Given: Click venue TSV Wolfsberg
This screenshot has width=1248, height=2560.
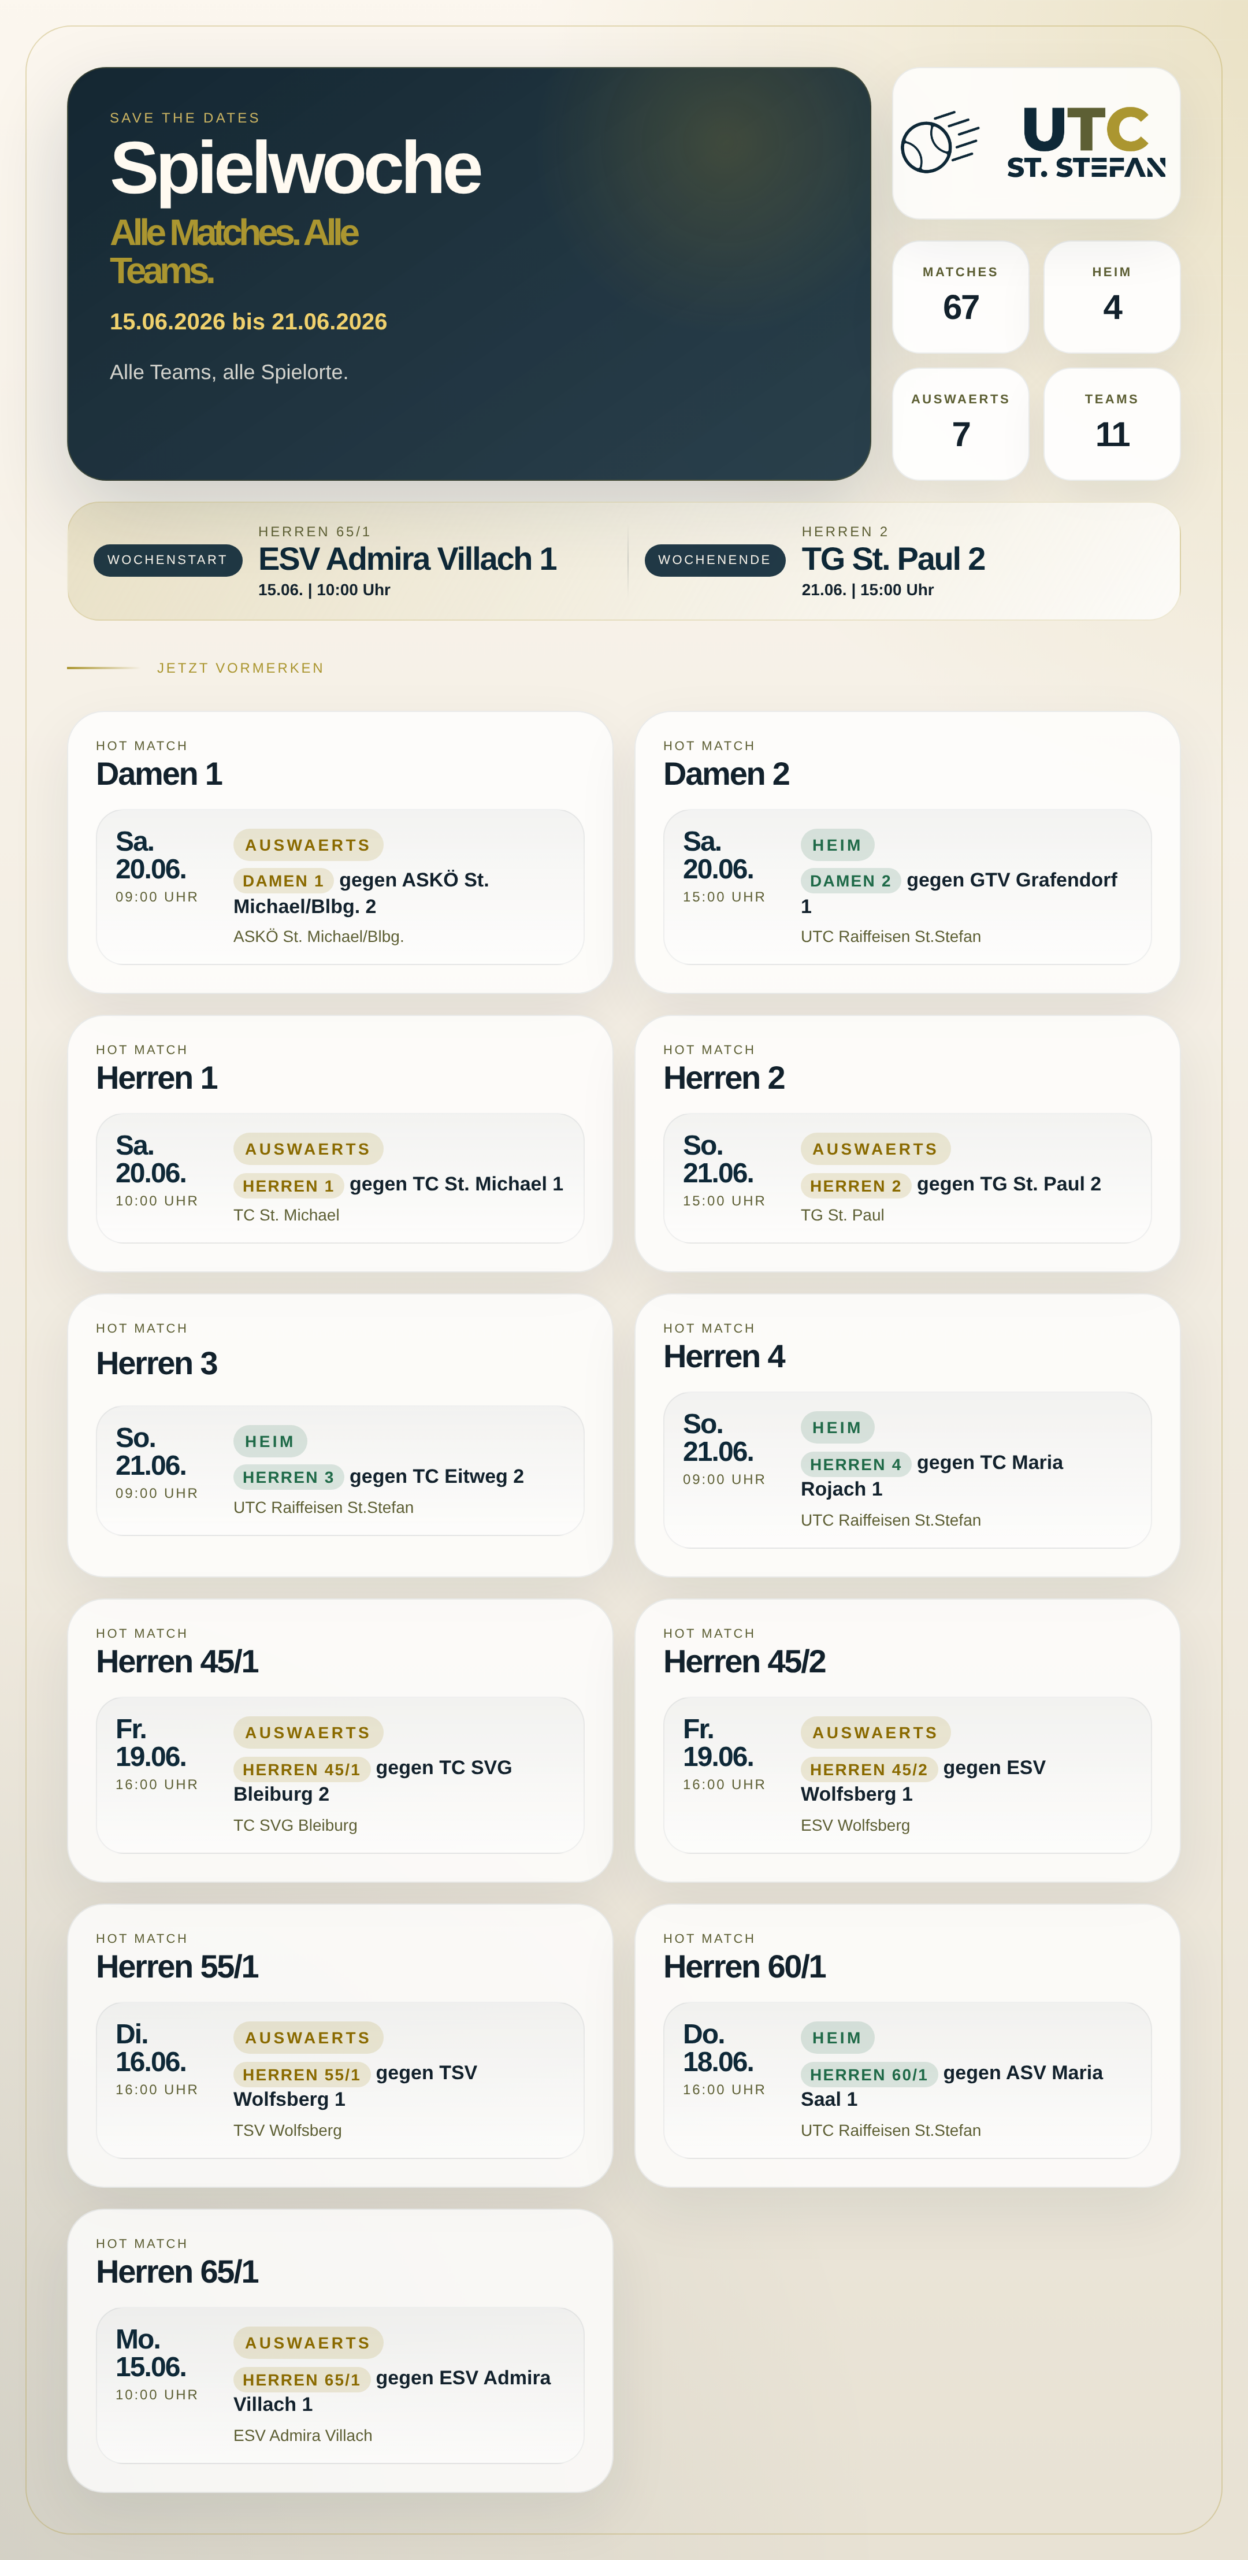Looking at the screenshot, I should (x=287, y=2130).
